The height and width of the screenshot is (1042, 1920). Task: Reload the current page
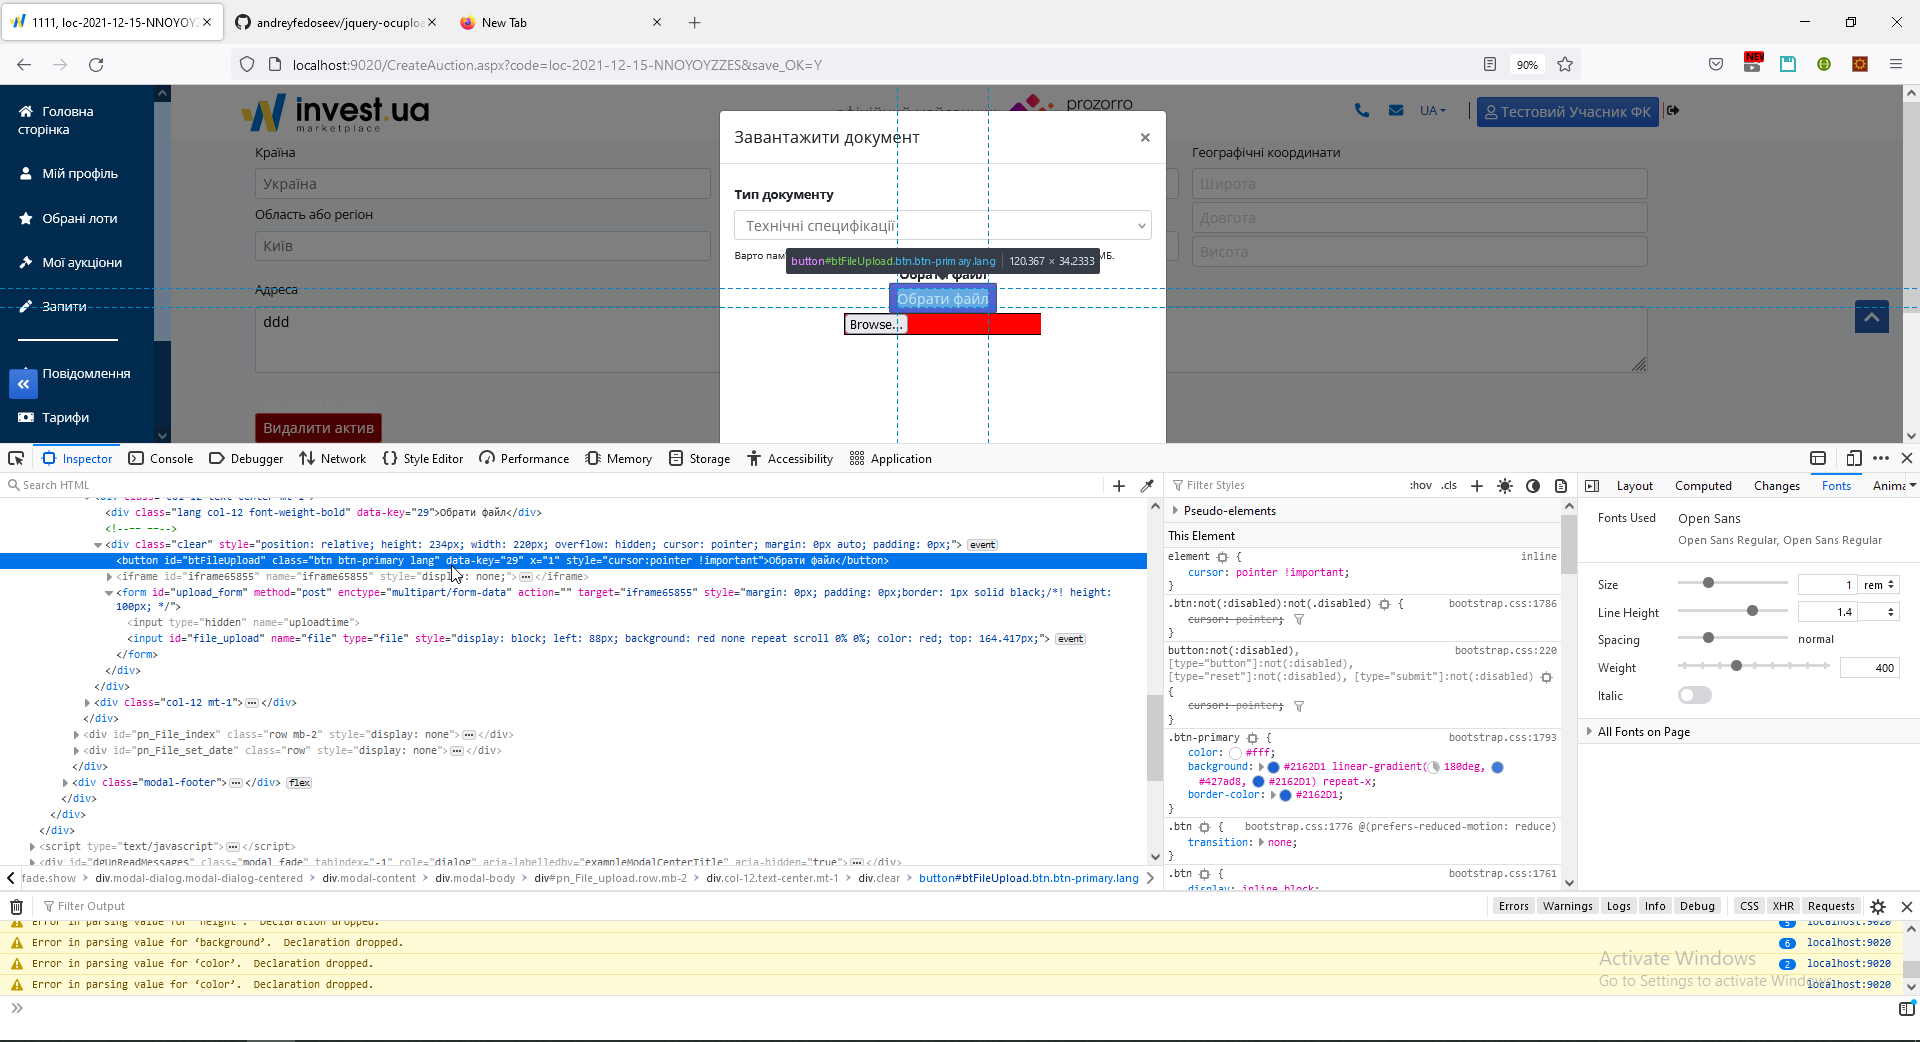tap(96, 65)
